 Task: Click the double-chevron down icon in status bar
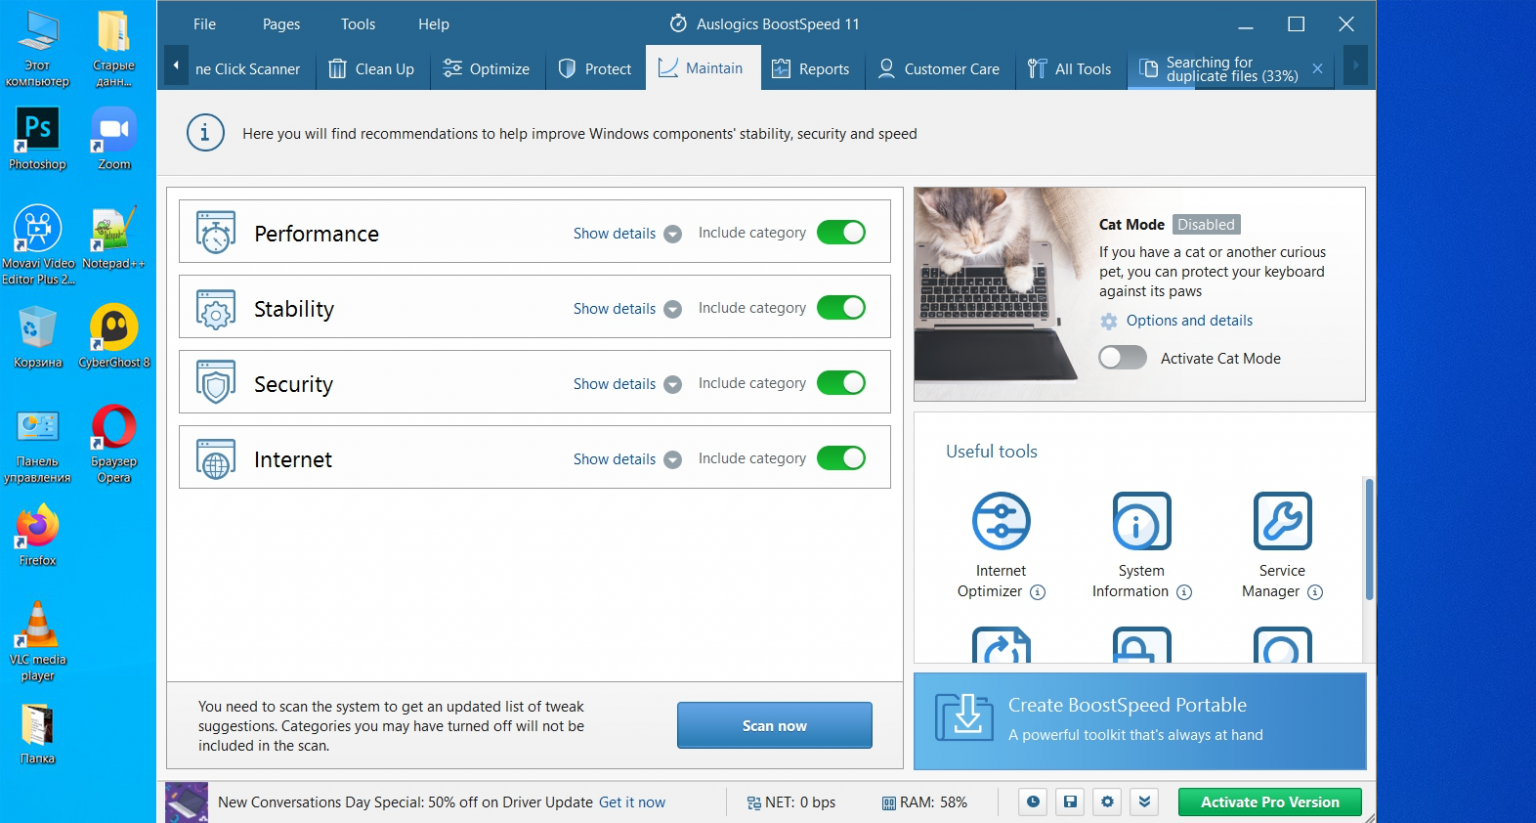coord(1144,802)
